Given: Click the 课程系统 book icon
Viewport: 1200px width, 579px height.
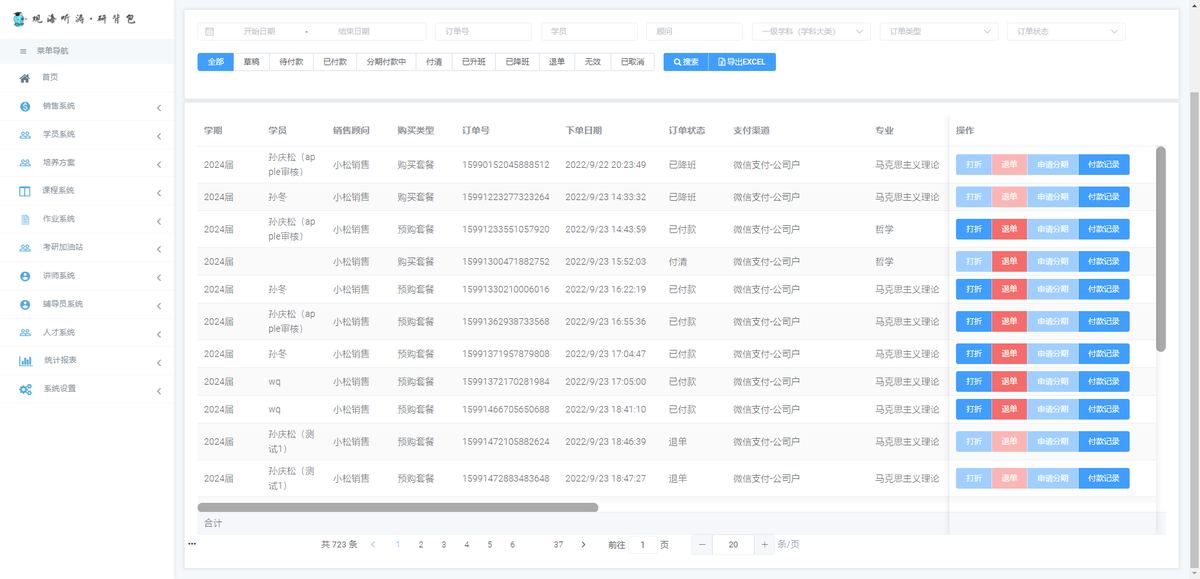Looking at the screenshot, I should tap(24, 190).
